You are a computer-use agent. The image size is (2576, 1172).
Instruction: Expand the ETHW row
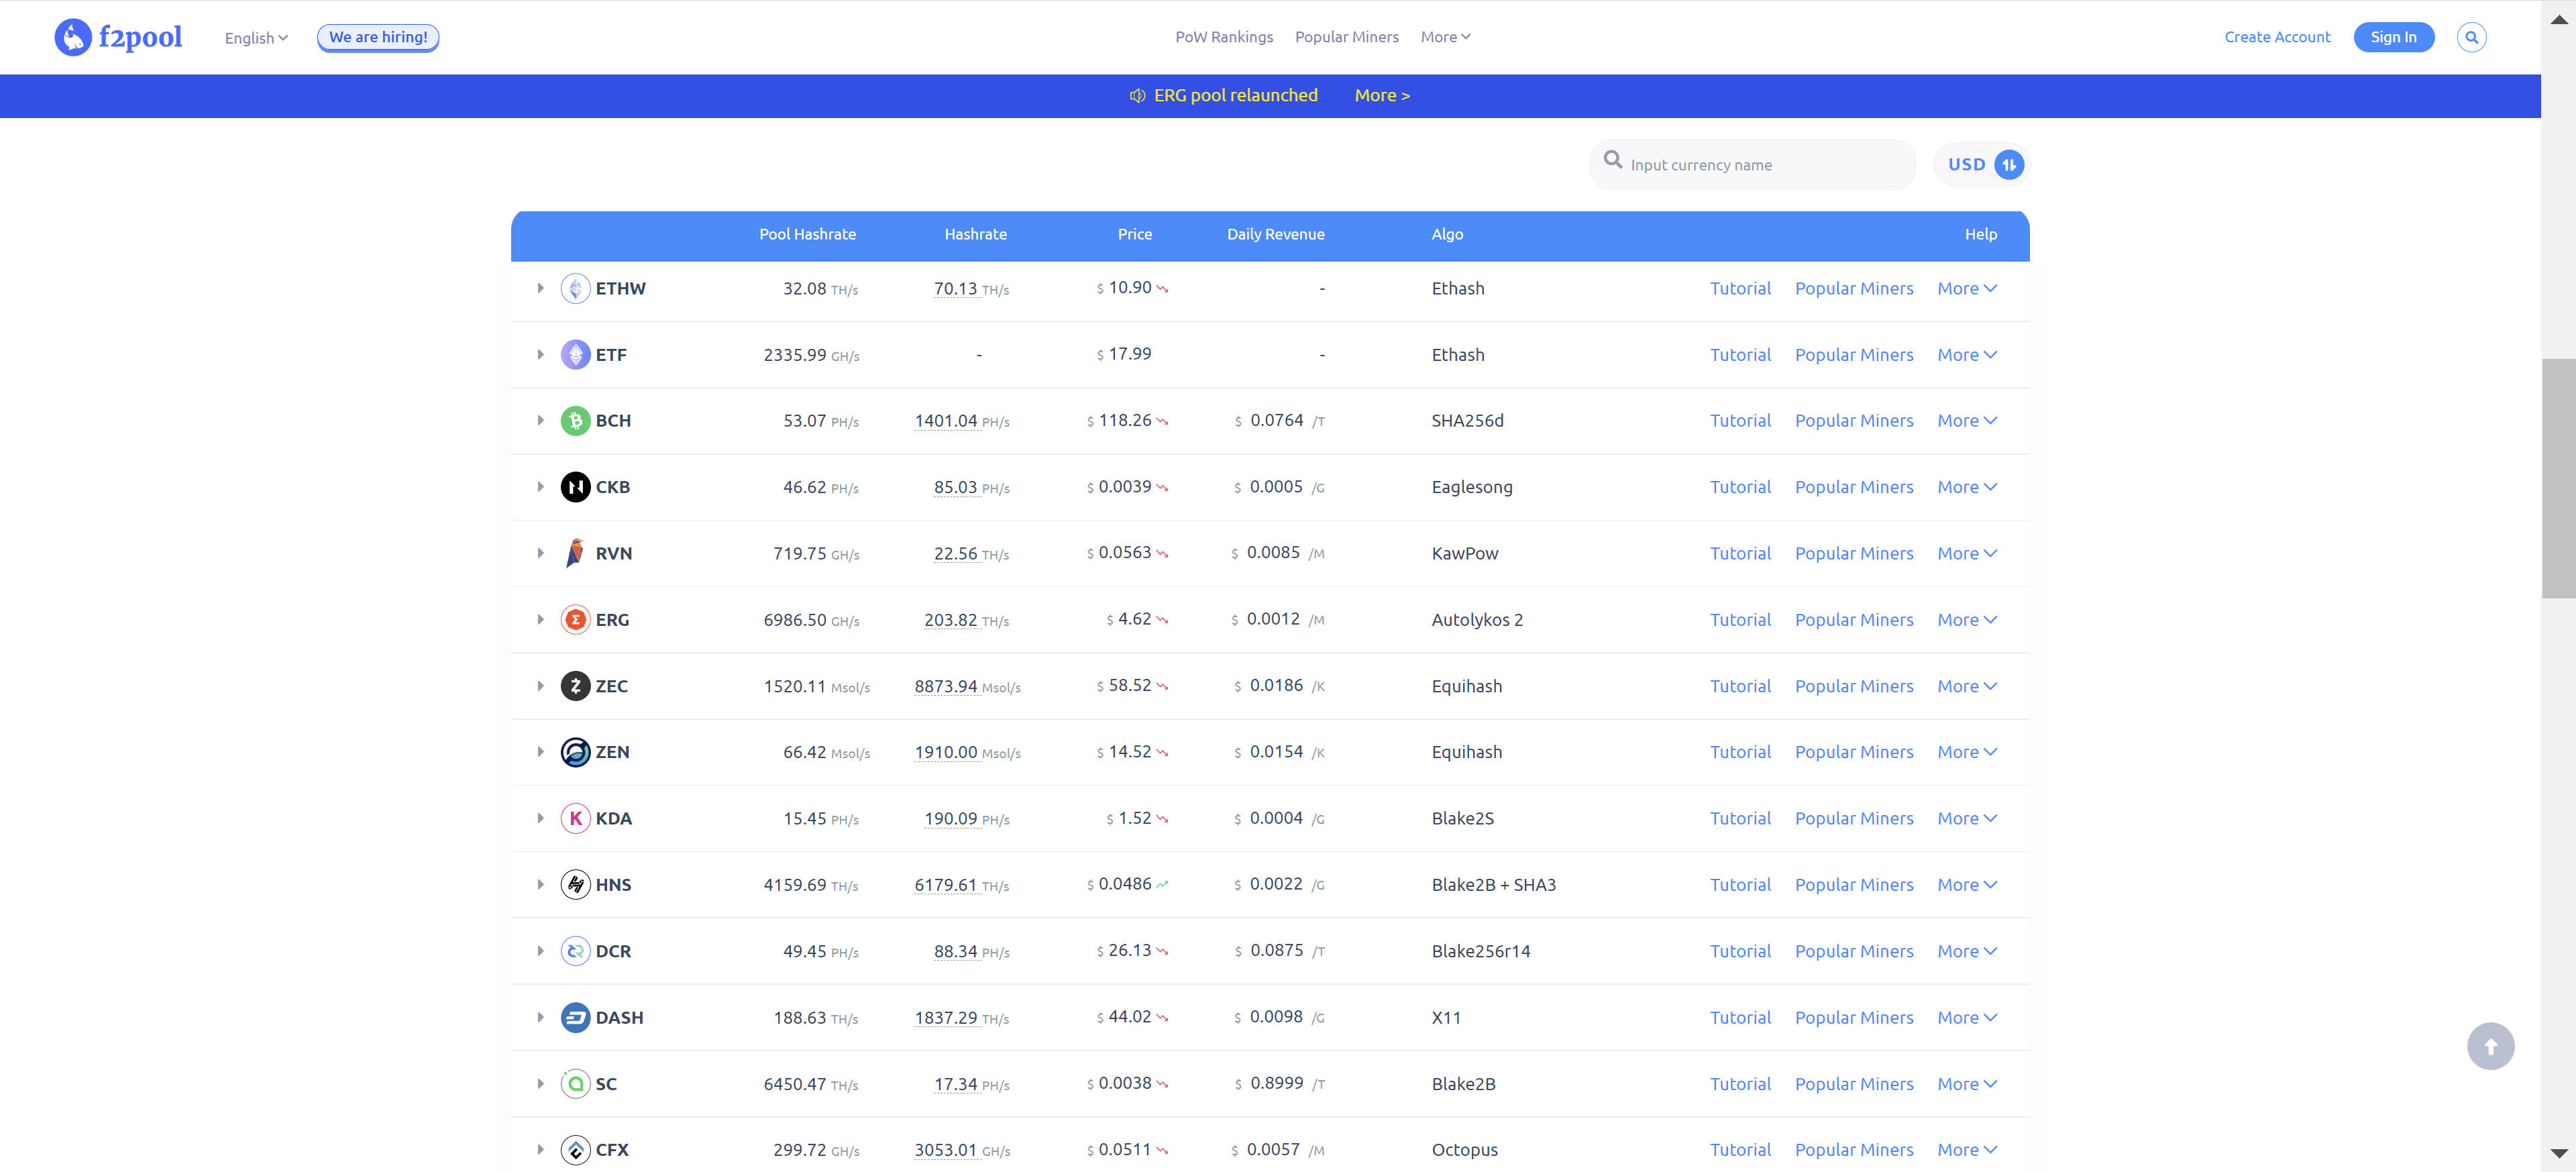coord(540,288)
